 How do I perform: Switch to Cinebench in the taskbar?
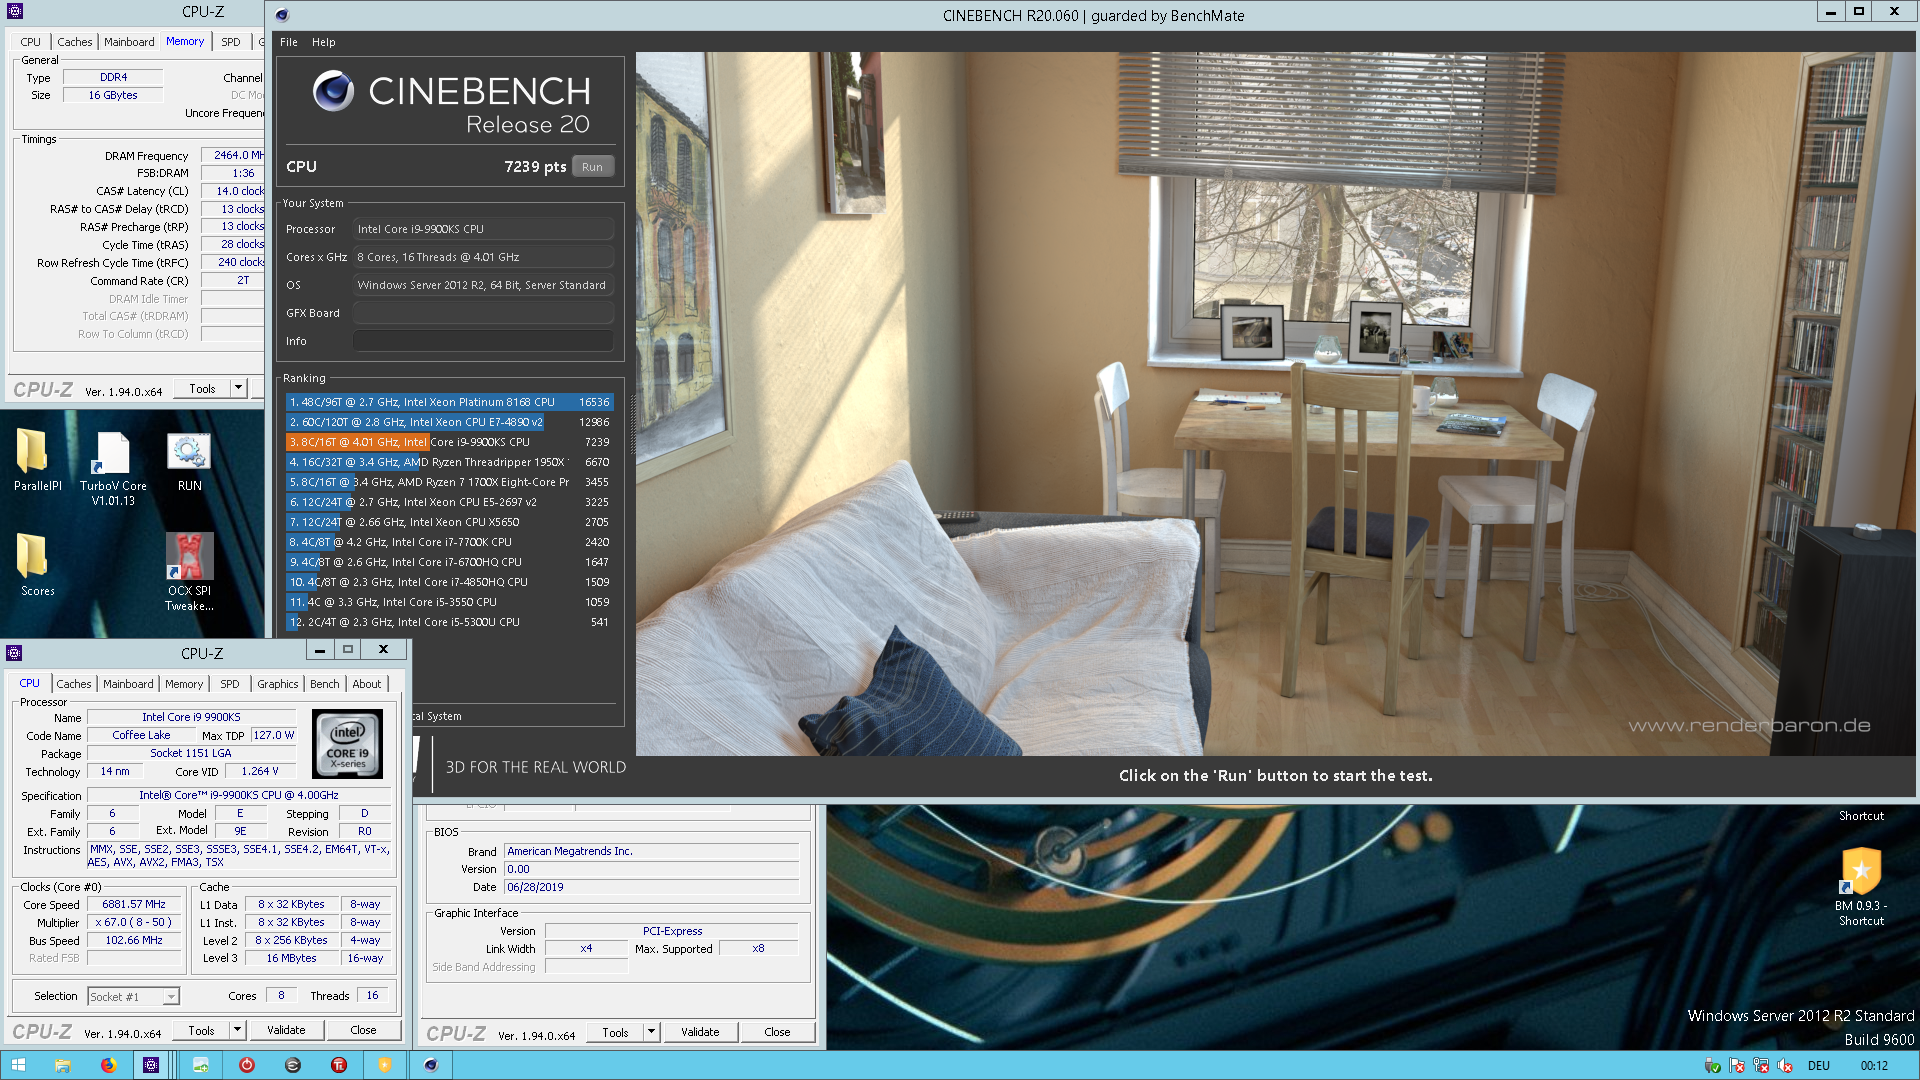tap(431, 1065)
